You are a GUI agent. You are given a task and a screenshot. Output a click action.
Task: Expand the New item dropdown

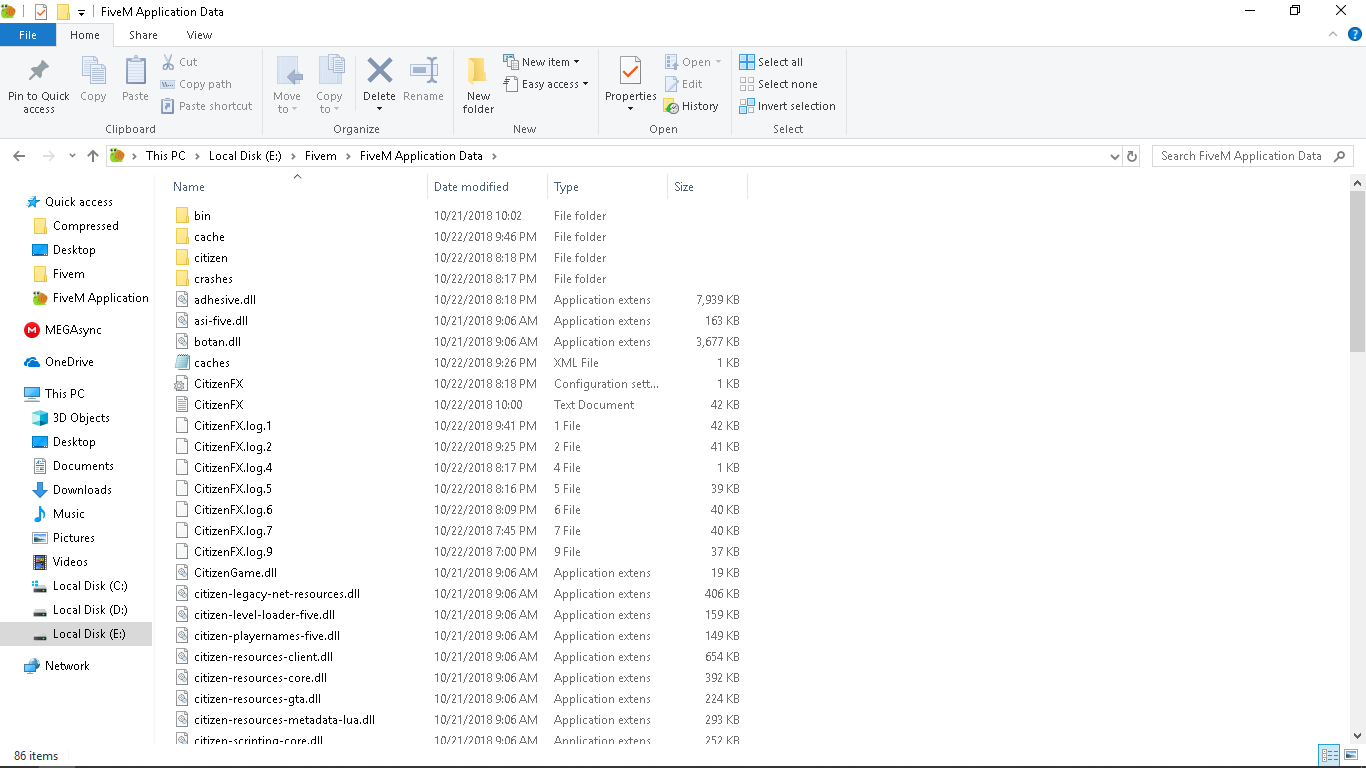tap(542, 62)
